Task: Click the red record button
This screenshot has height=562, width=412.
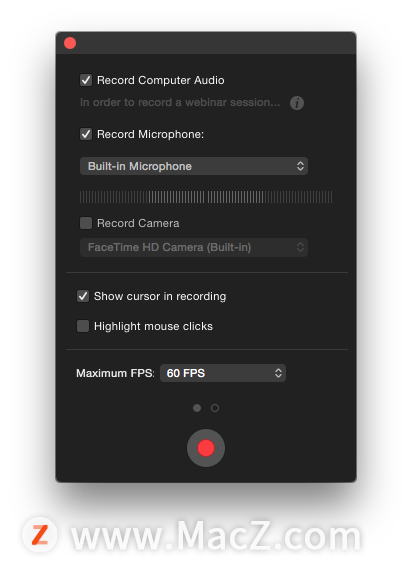Action: [x=206, y=448]
